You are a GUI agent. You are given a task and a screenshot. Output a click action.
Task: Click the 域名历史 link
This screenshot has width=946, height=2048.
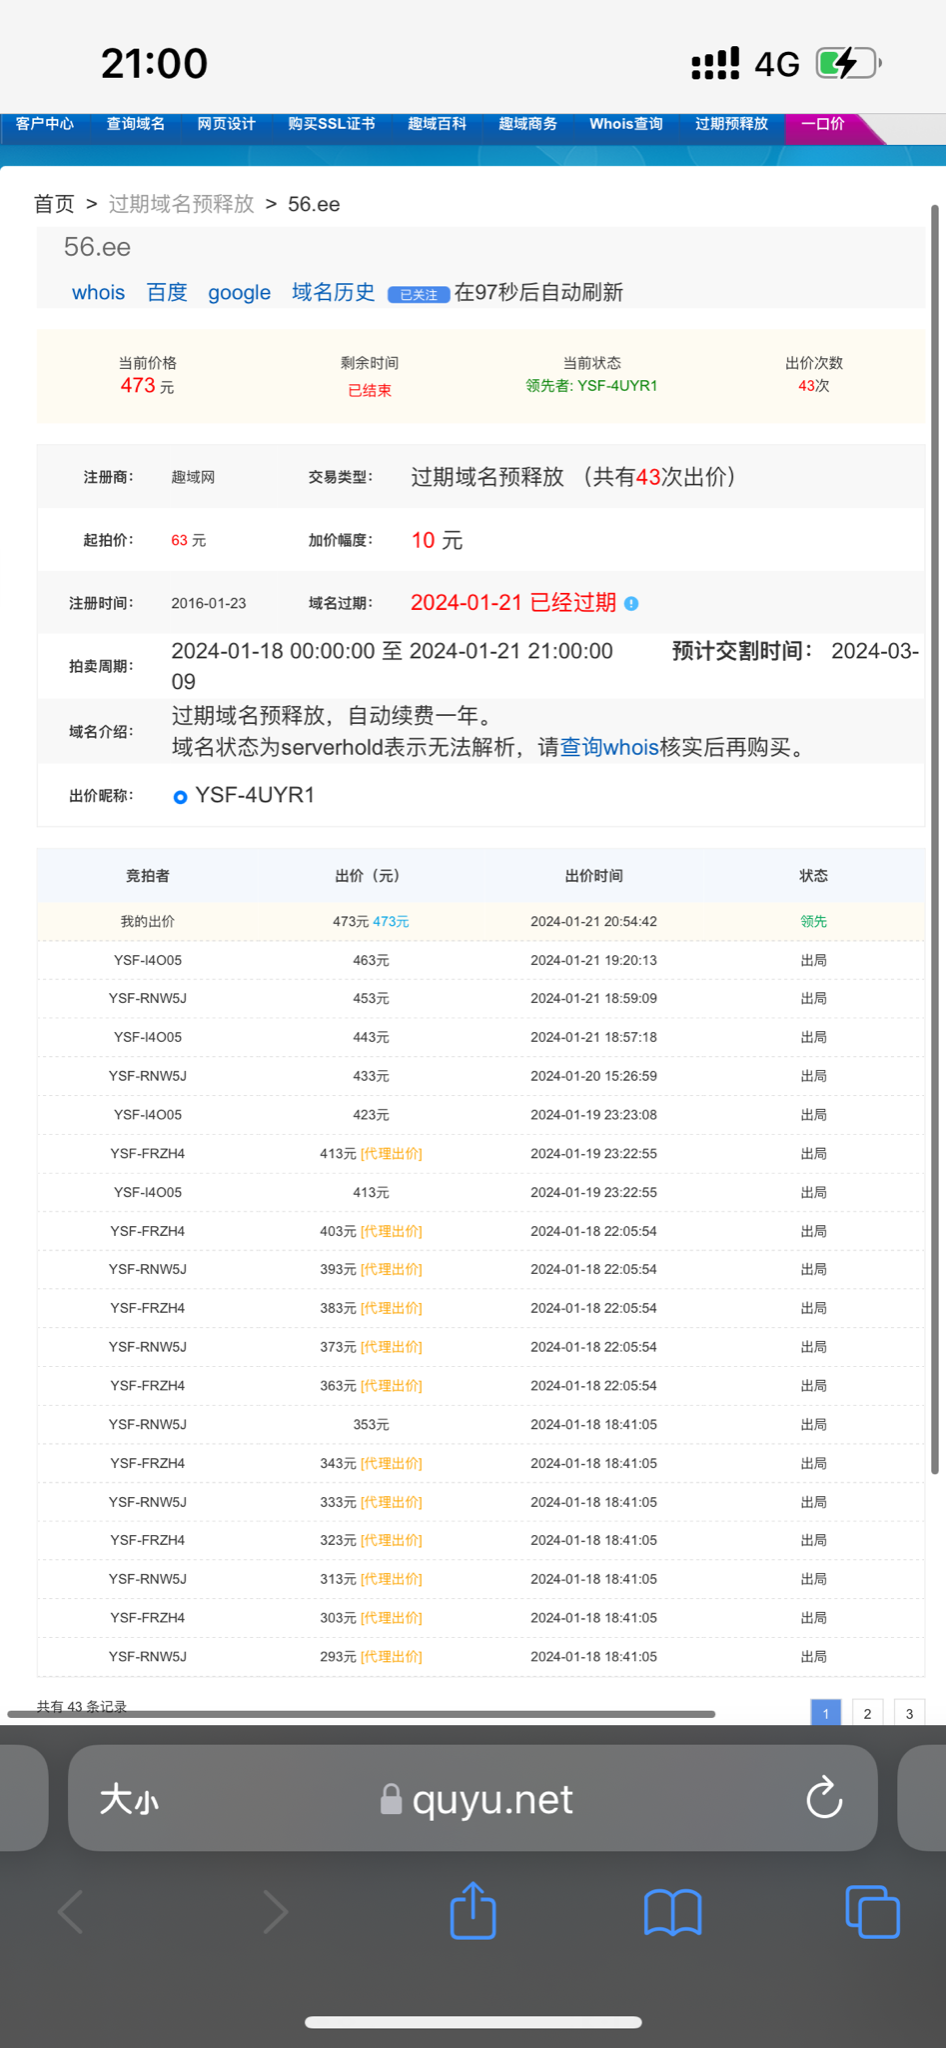coord(333,293)
